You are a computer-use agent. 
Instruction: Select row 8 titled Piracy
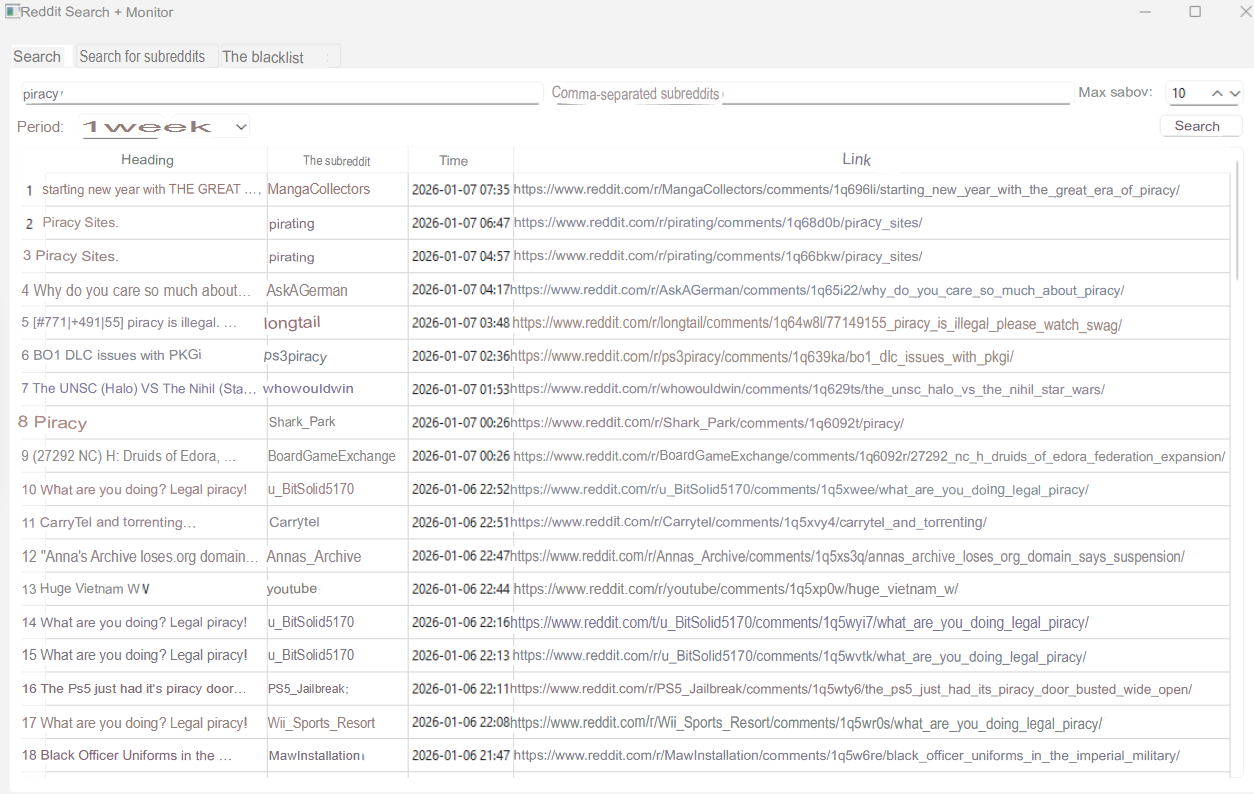(60, 423)
